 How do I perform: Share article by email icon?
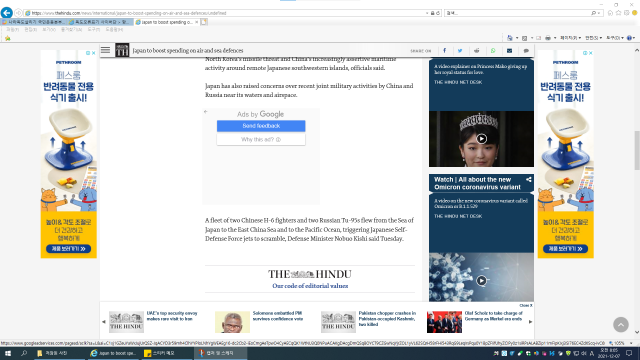(509, 51)
